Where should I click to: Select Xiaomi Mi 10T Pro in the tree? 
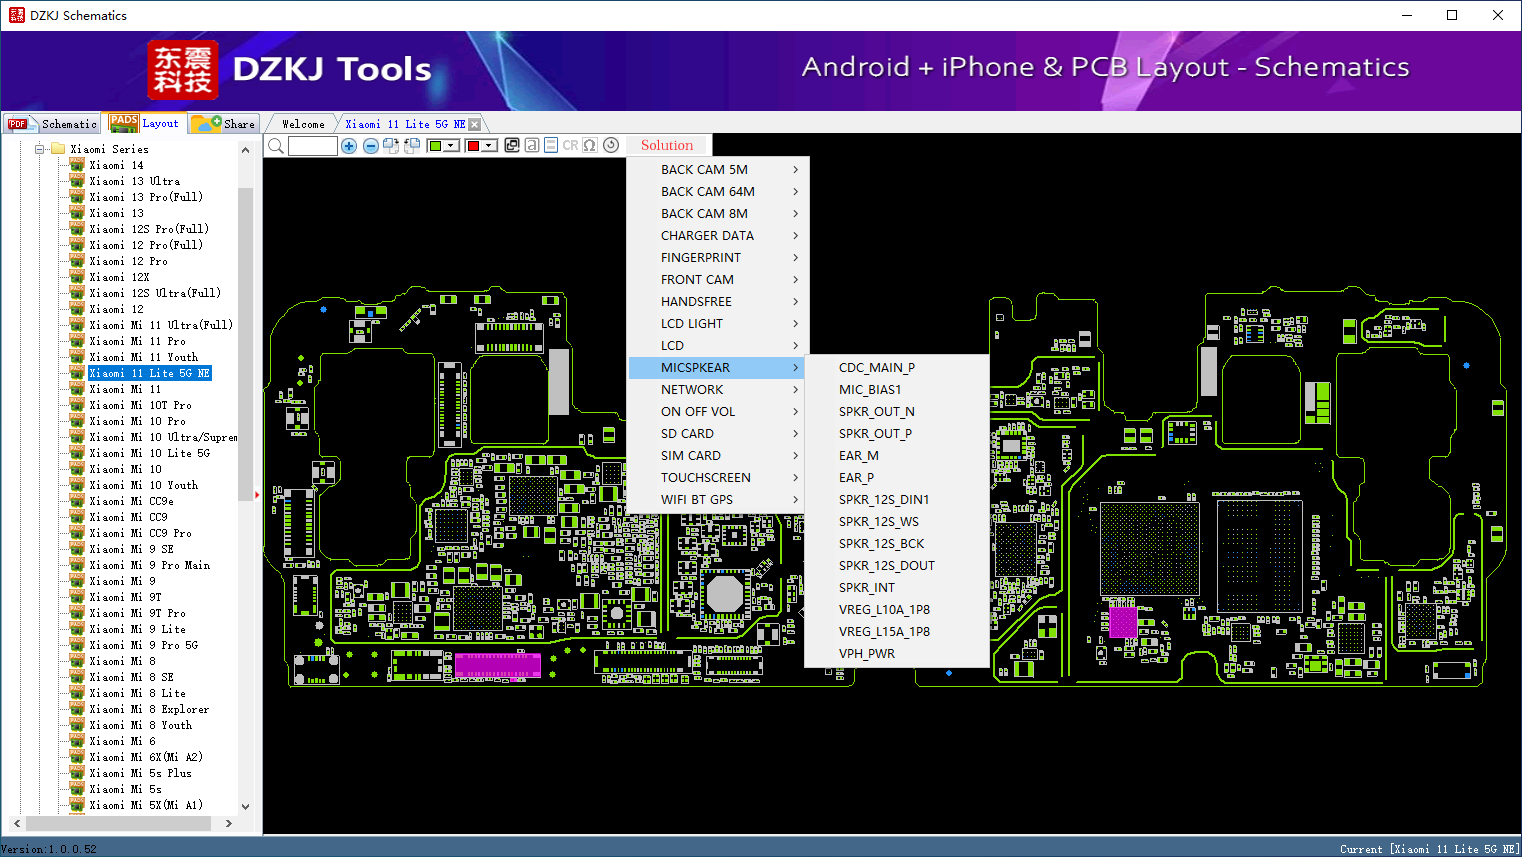(141, 405)
